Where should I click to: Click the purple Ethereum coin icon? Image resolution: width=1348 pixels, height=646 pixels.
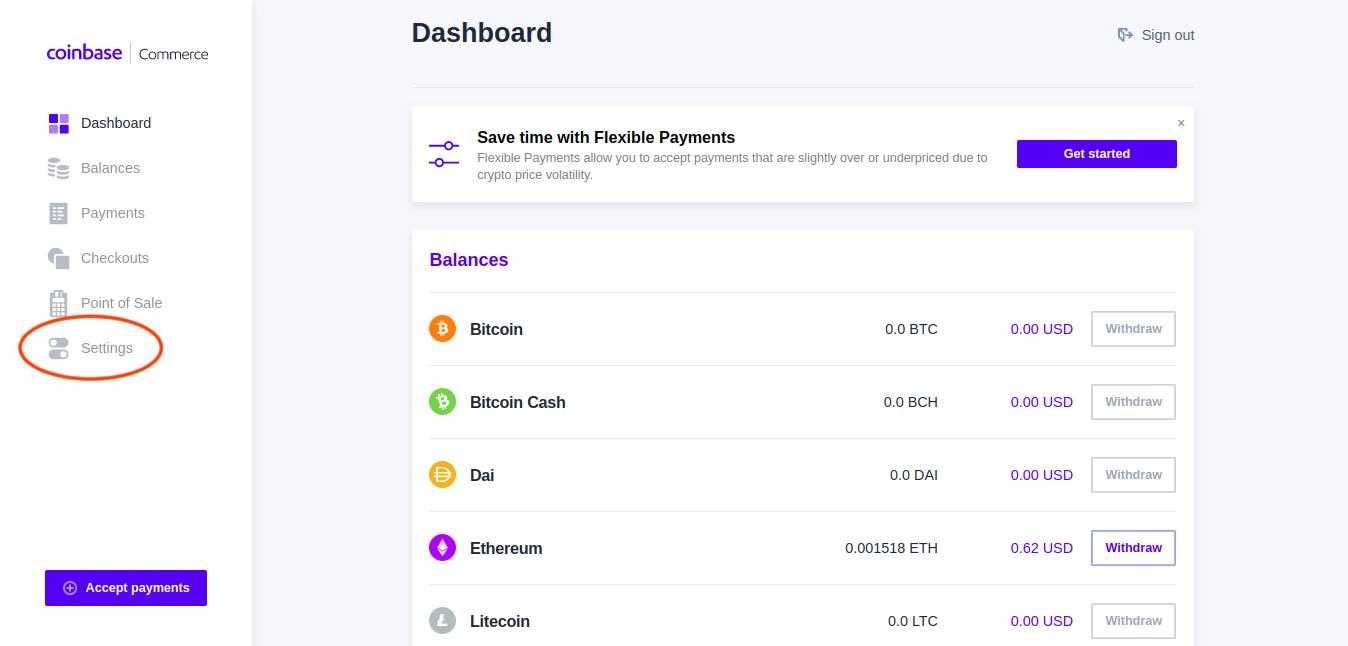442,548
